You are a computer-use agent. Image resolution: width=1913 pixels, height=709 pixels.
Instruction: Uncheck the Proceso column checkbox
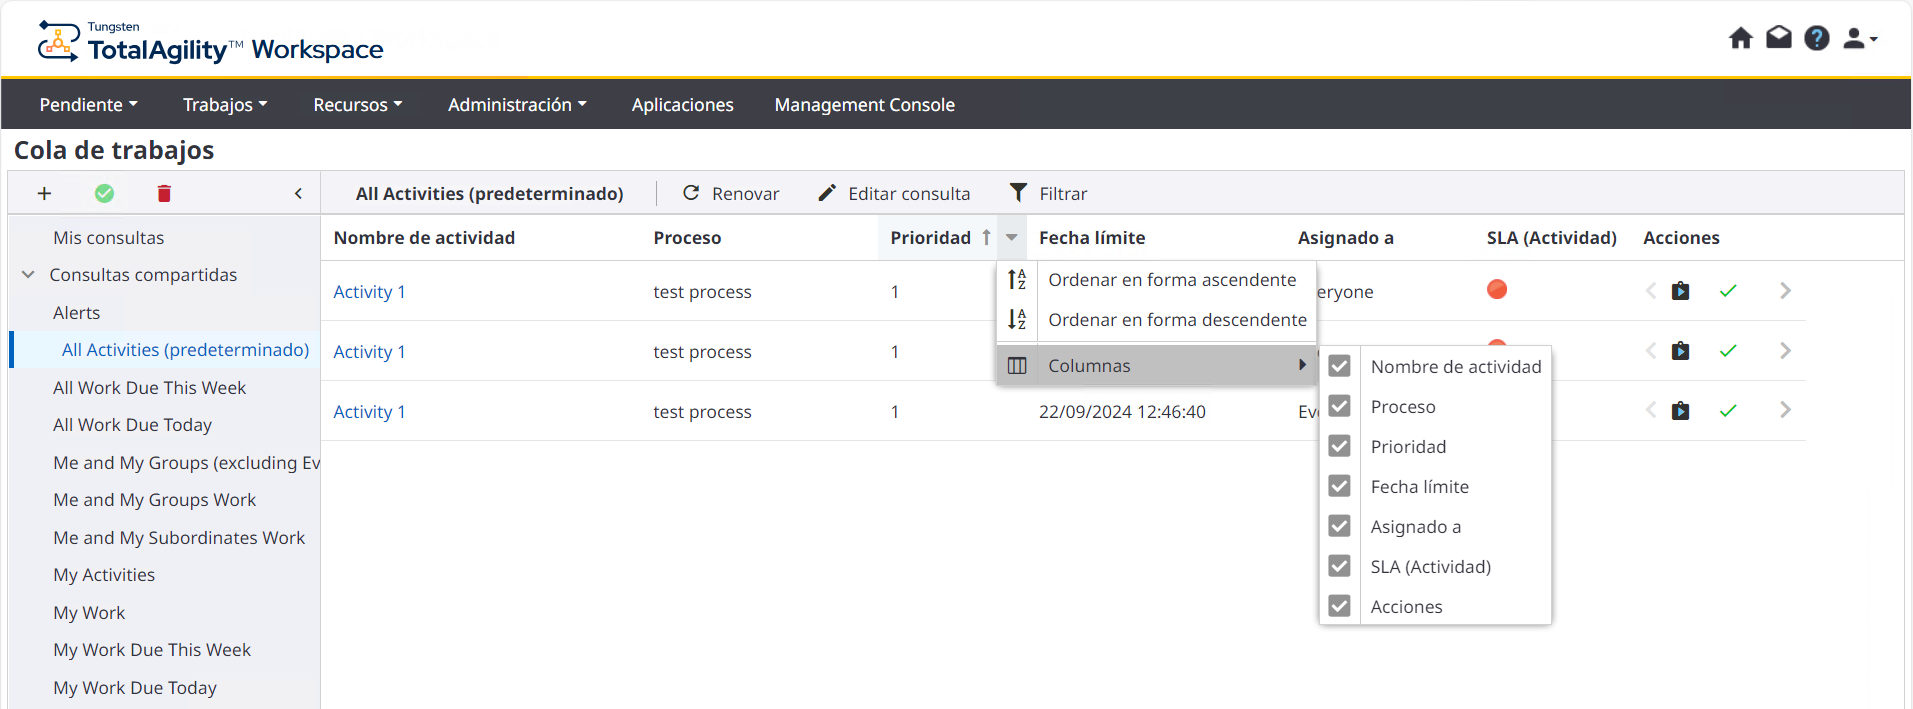[1339, 406]
